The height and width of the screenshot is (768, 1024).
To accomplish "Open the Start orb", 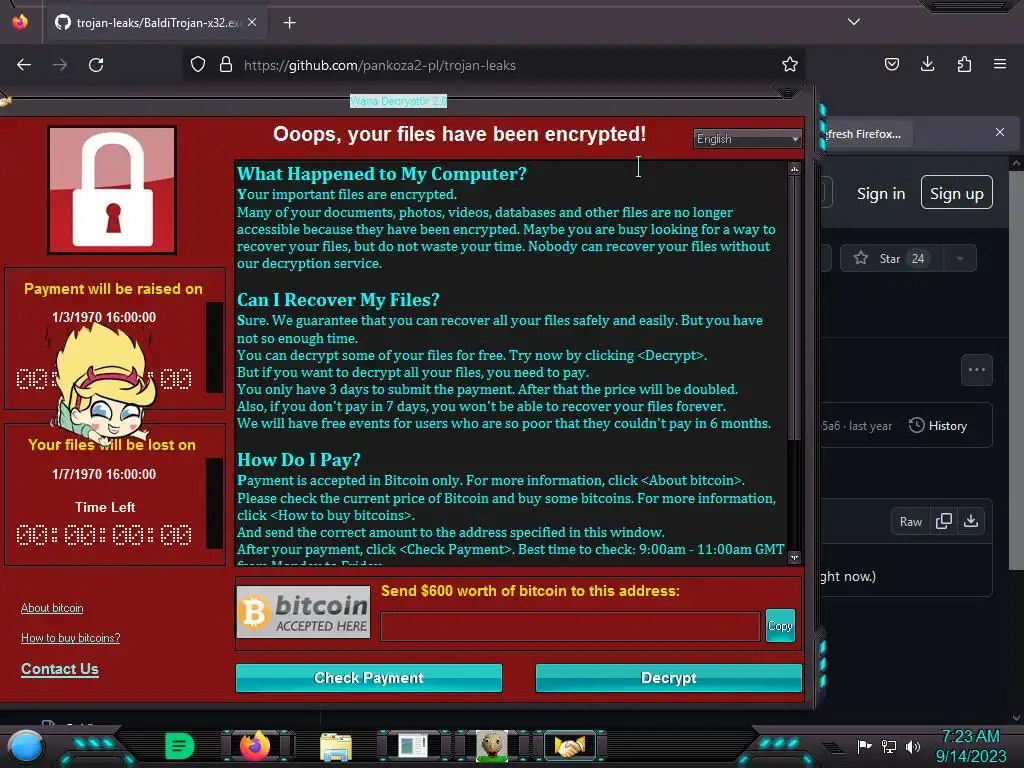I will [x=25, y=746].
